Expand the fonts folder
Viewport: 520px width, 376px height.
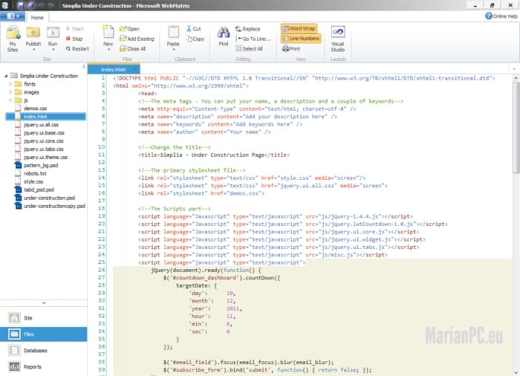[11, 84]
